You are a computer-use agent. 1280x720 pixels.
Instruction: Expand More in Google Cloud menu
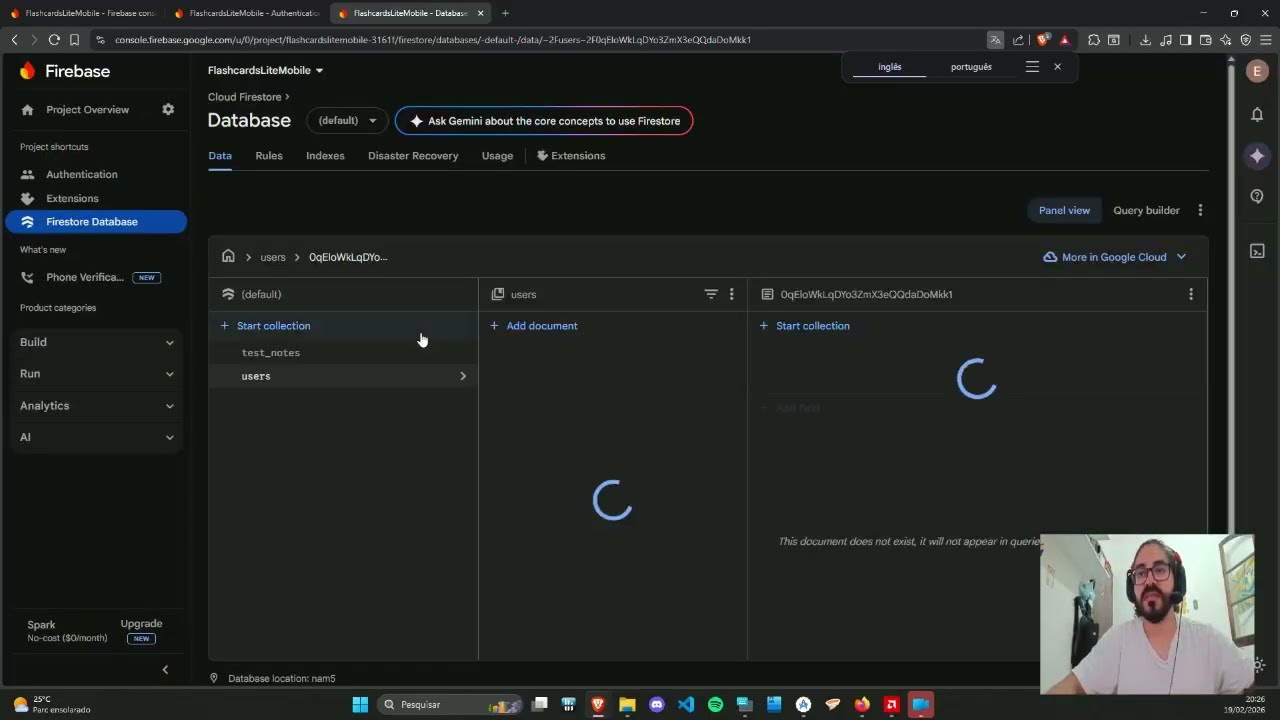(1114, 257)
